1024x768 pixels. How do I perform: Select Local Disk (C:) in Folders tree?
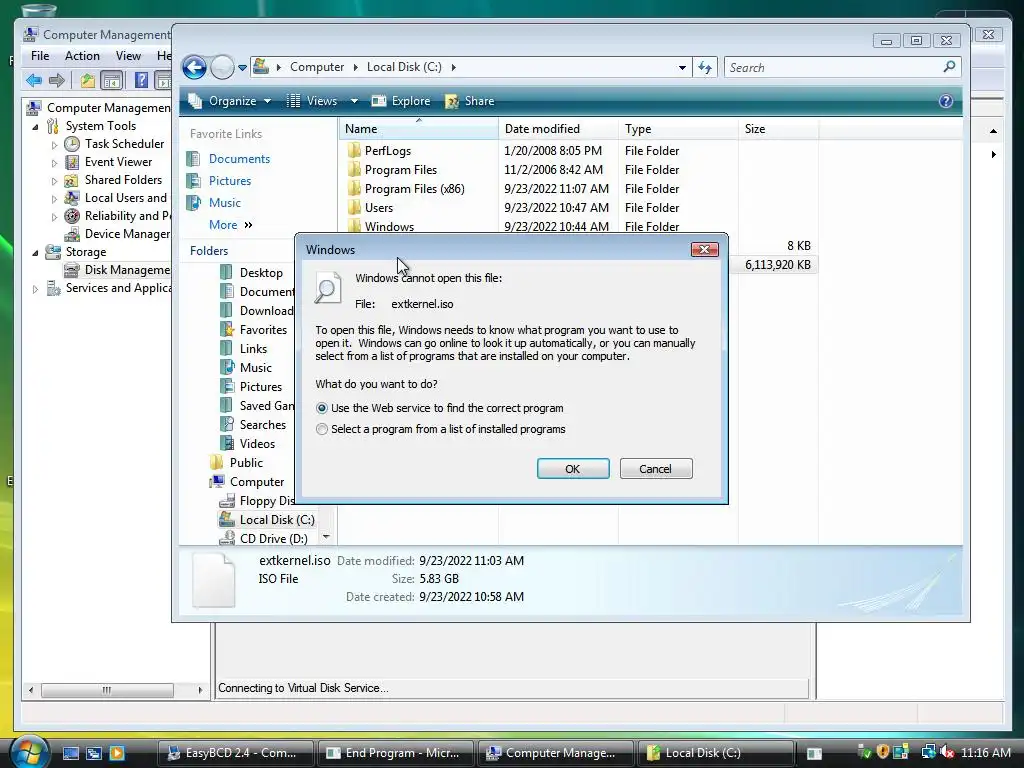coord(277,520)
